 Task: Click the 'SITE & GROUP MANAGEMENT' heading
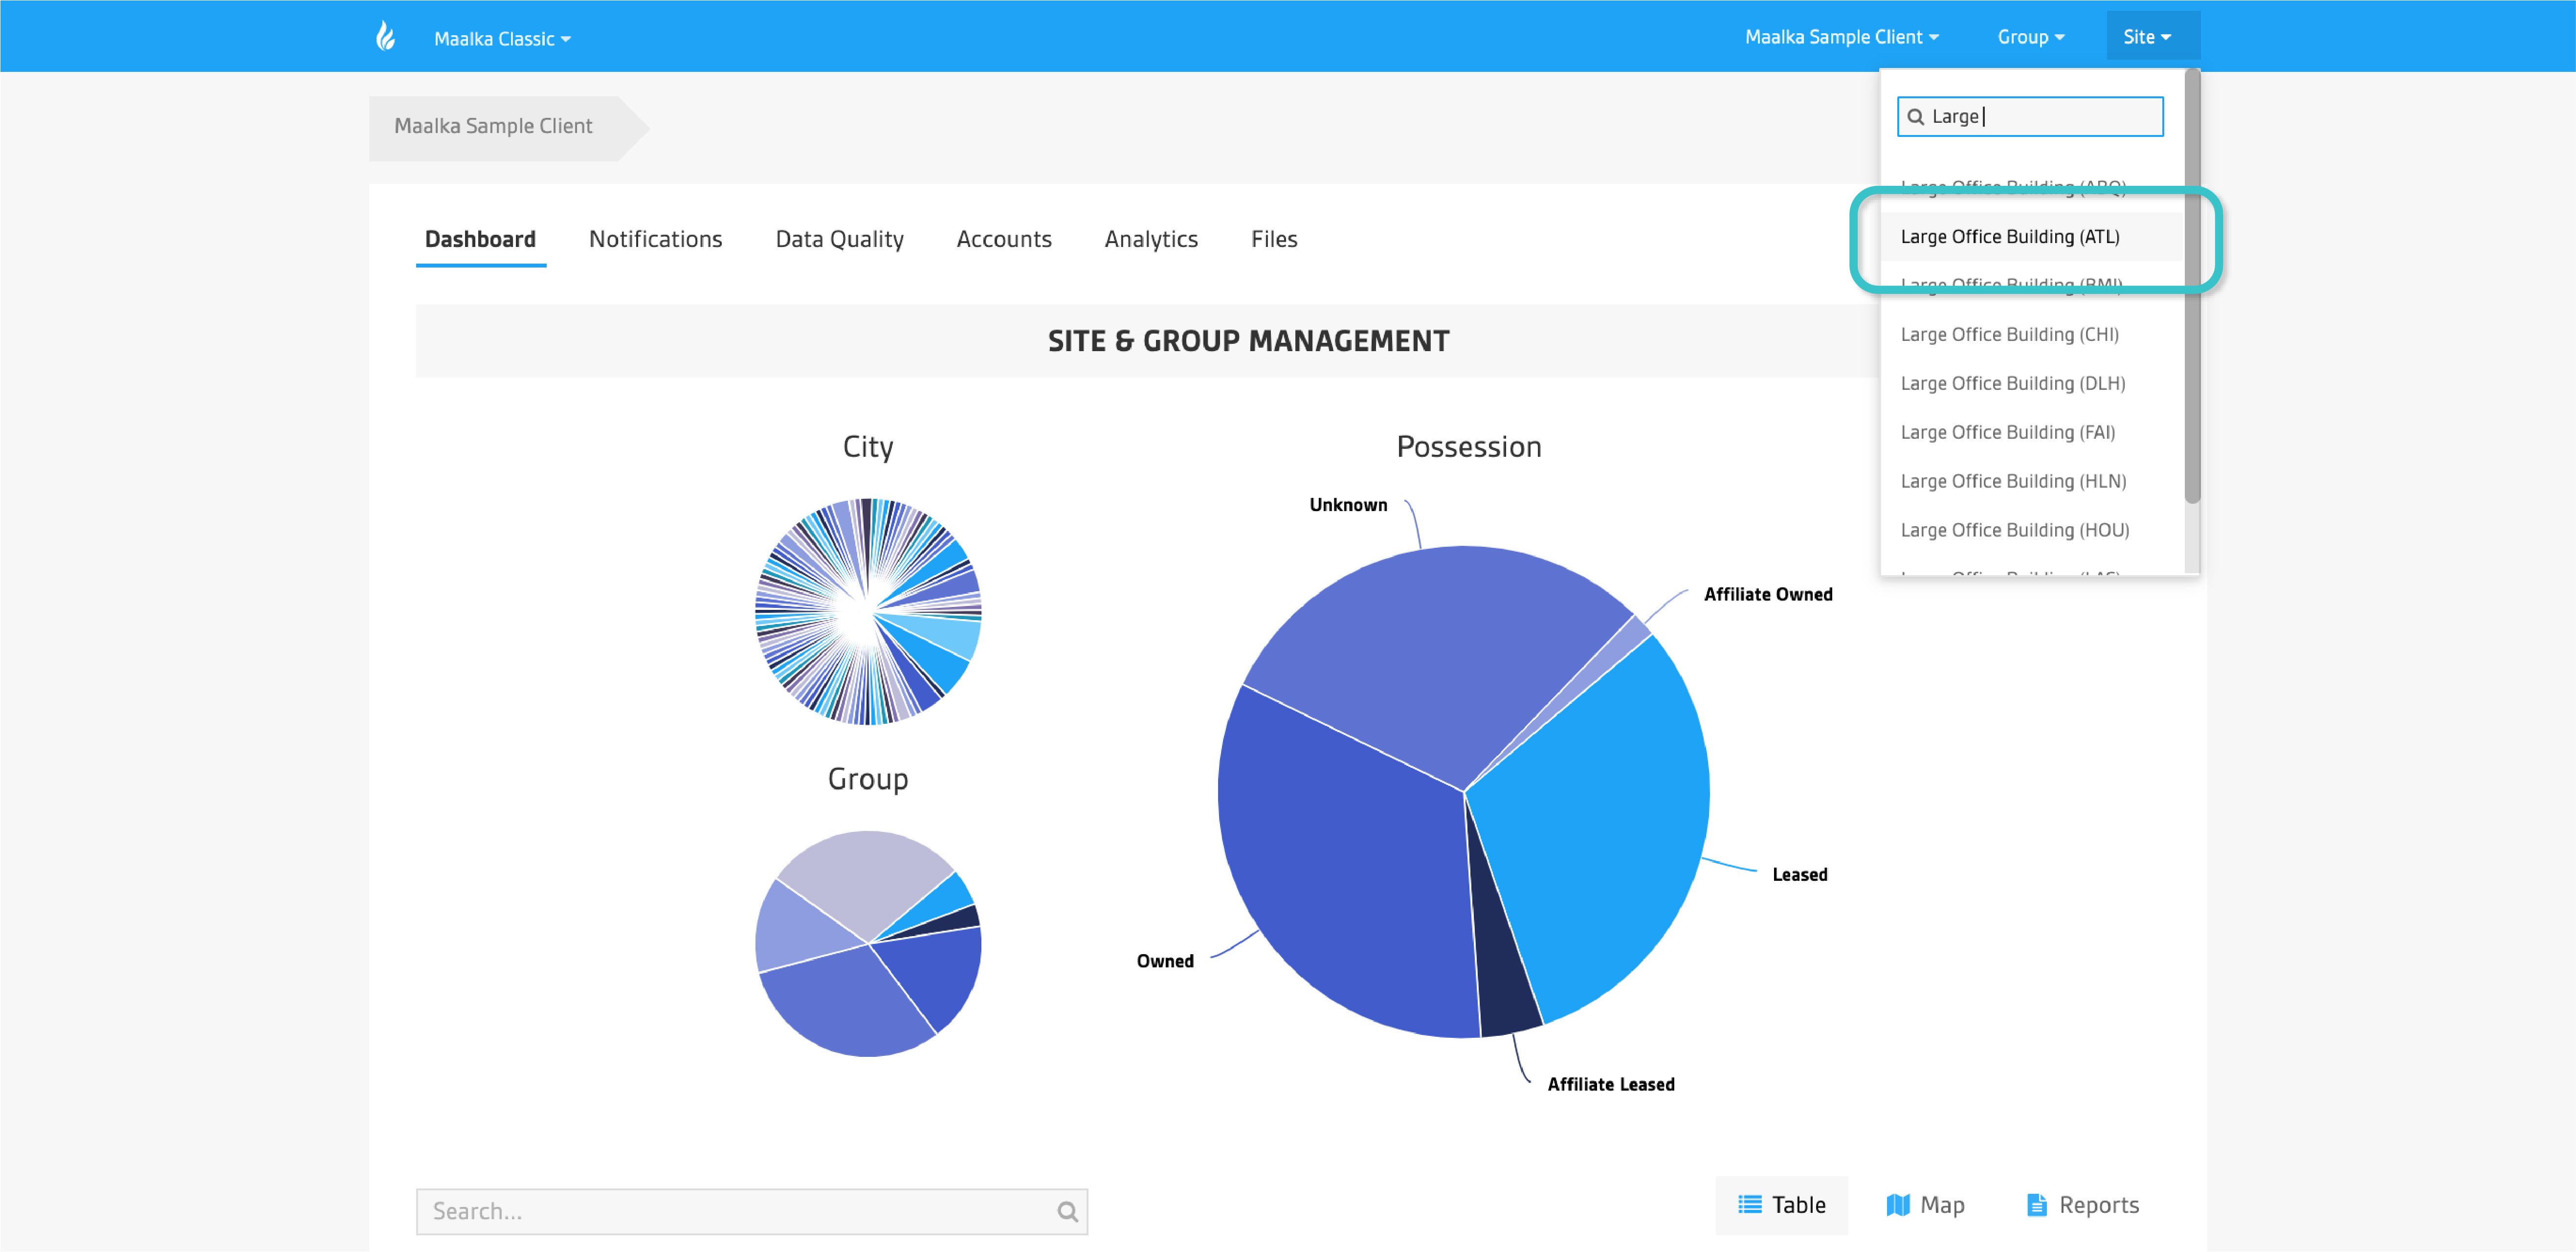pyautogui.click(x=1248, y=341)
